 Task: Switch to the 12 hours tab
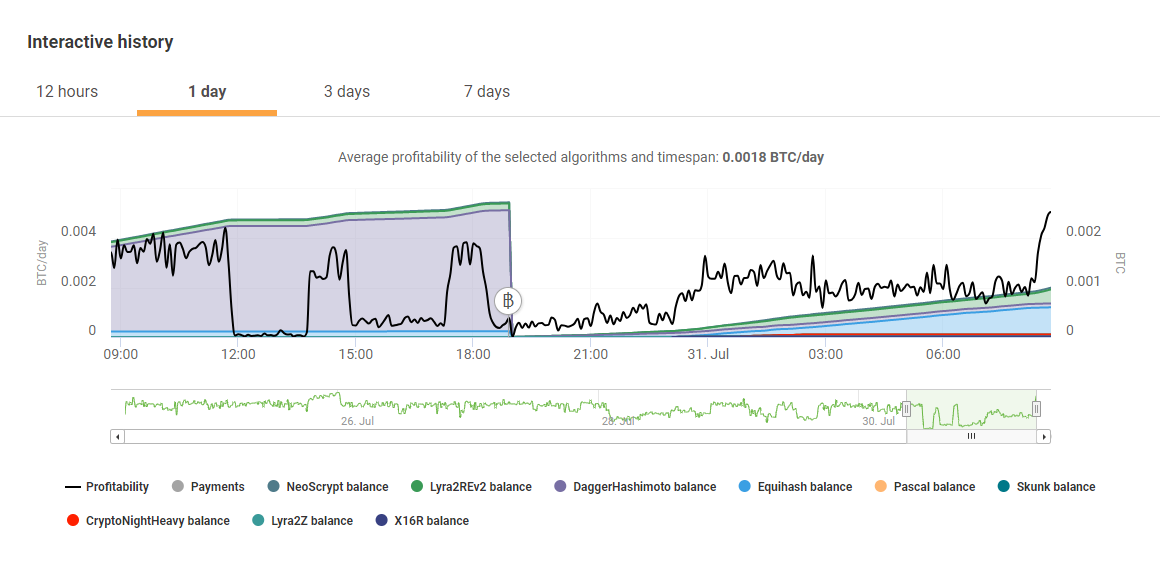67,92
